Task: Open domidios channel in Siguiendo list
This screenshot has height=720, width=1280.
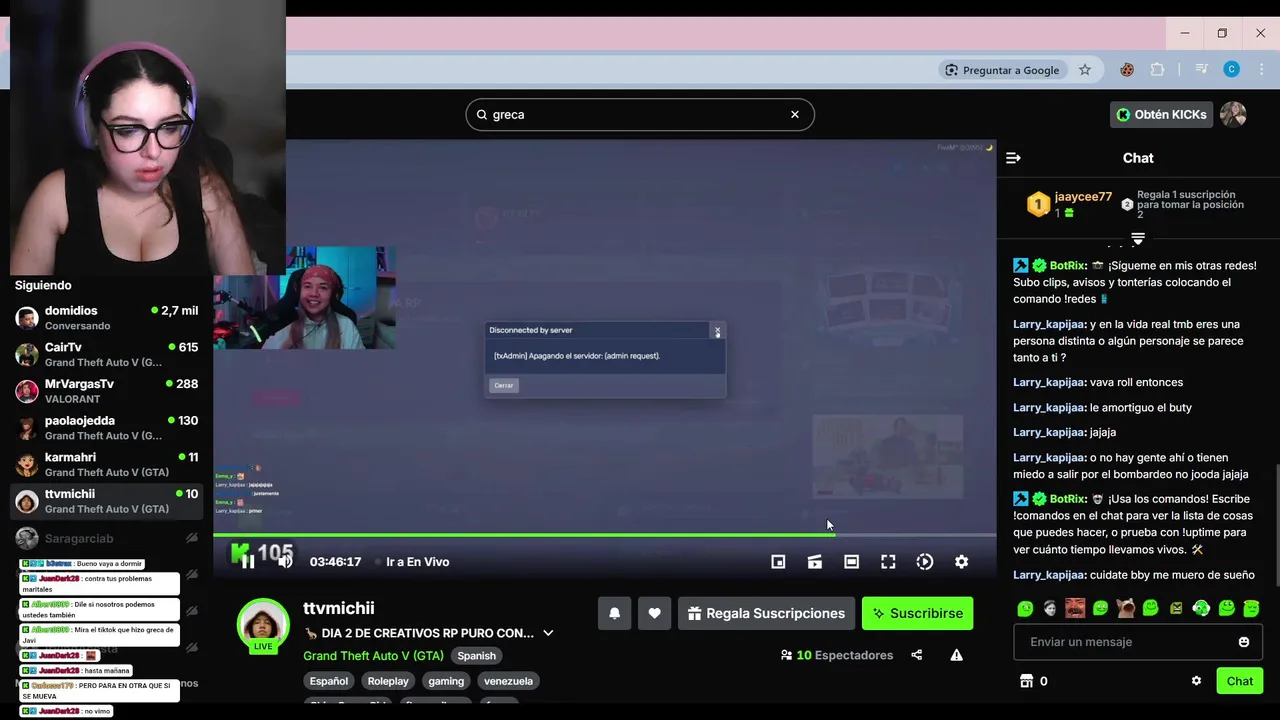Action: coord(106,318)
